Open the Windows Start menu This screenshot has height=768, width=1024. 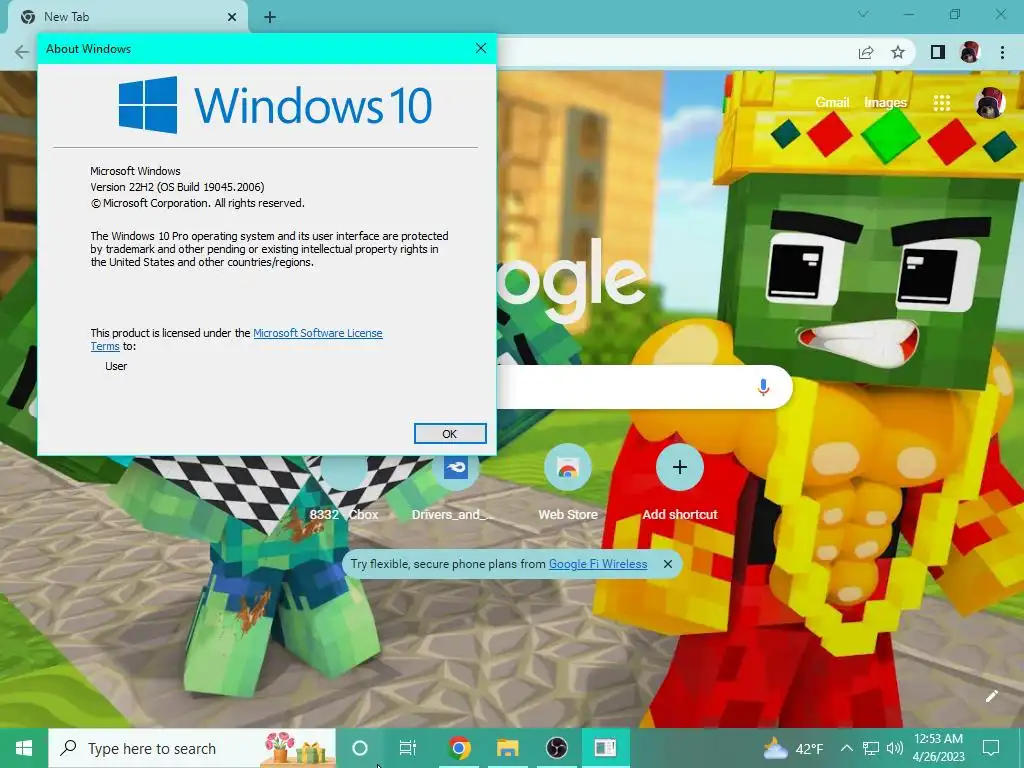24,748
